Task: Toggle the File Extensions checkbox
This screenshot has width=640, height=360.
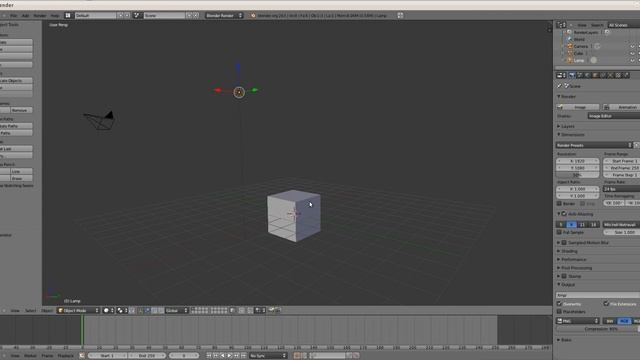Action: tap(606, 304)
